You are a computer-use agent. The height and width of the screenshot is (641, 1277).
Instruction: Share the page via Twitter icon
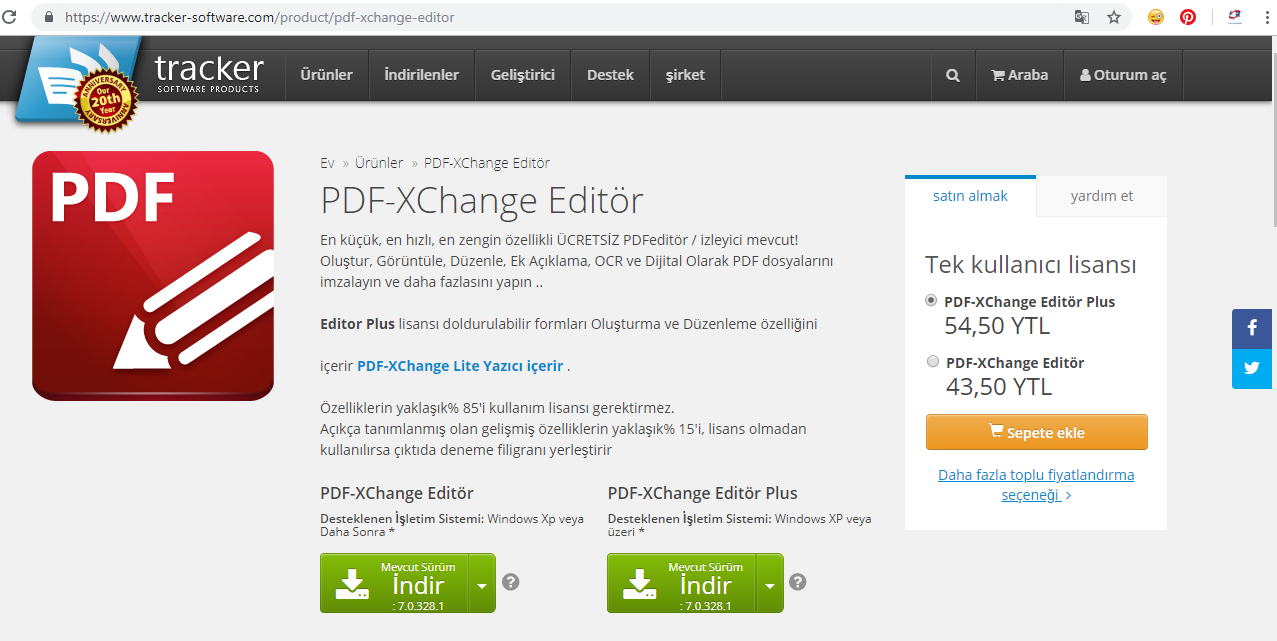point(1251,368)
